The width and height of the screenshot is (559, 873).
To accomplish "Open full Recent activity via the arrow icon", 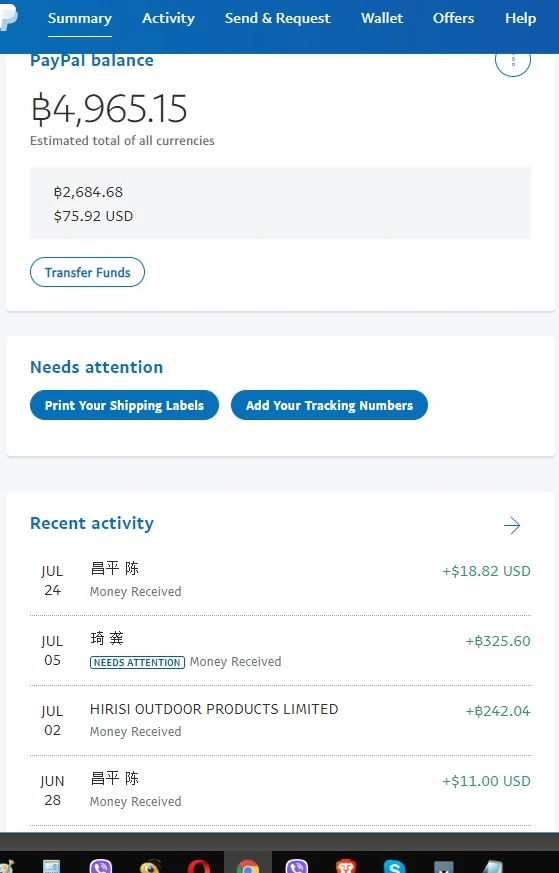I will tap(512, 525).
